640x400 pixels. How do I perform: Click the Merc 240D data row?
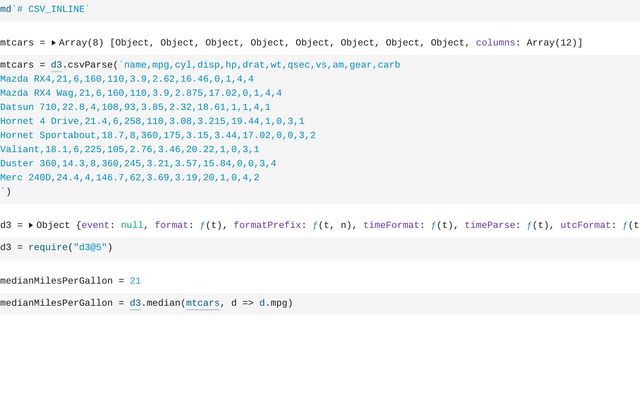point(130,177)
